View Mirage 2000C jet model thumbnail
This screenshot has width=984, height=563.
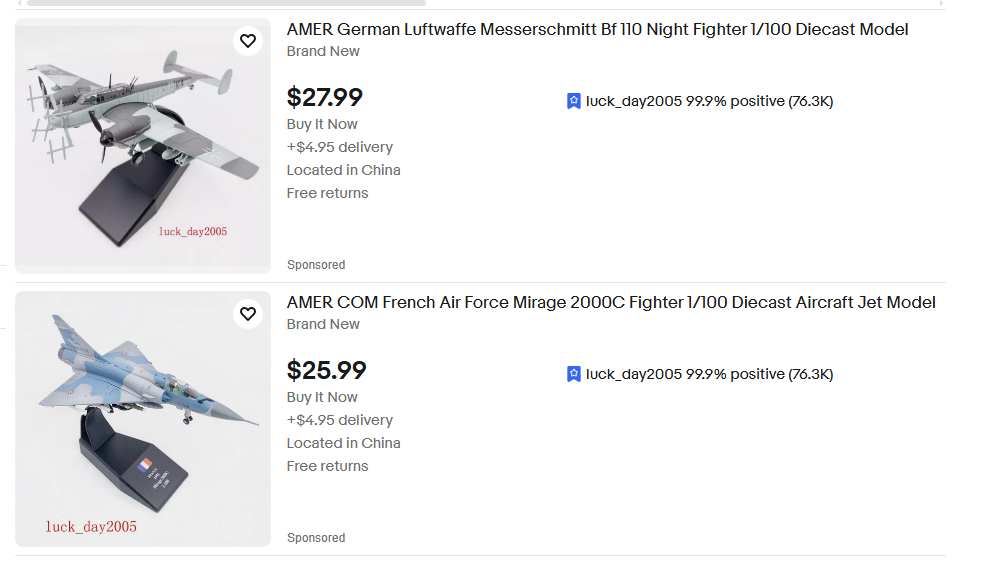(142, 419)
